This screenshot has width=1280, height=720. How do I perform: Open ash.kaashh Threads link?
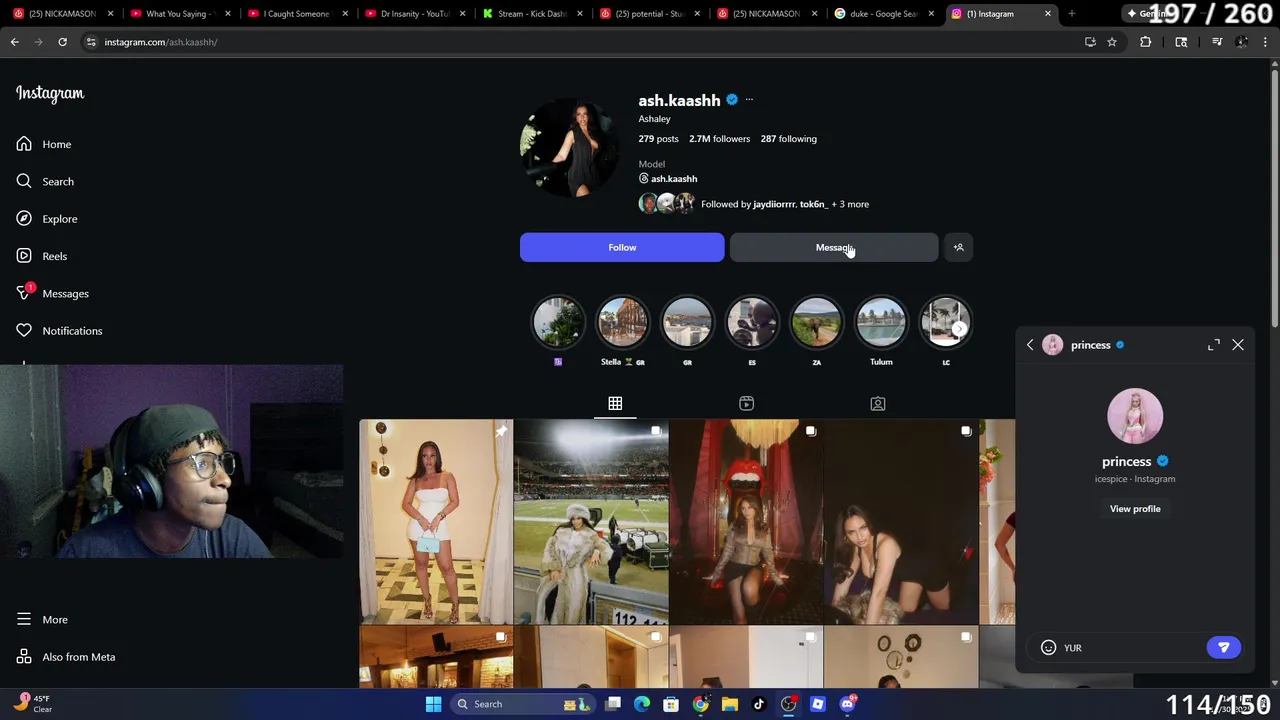coord(668,179)
